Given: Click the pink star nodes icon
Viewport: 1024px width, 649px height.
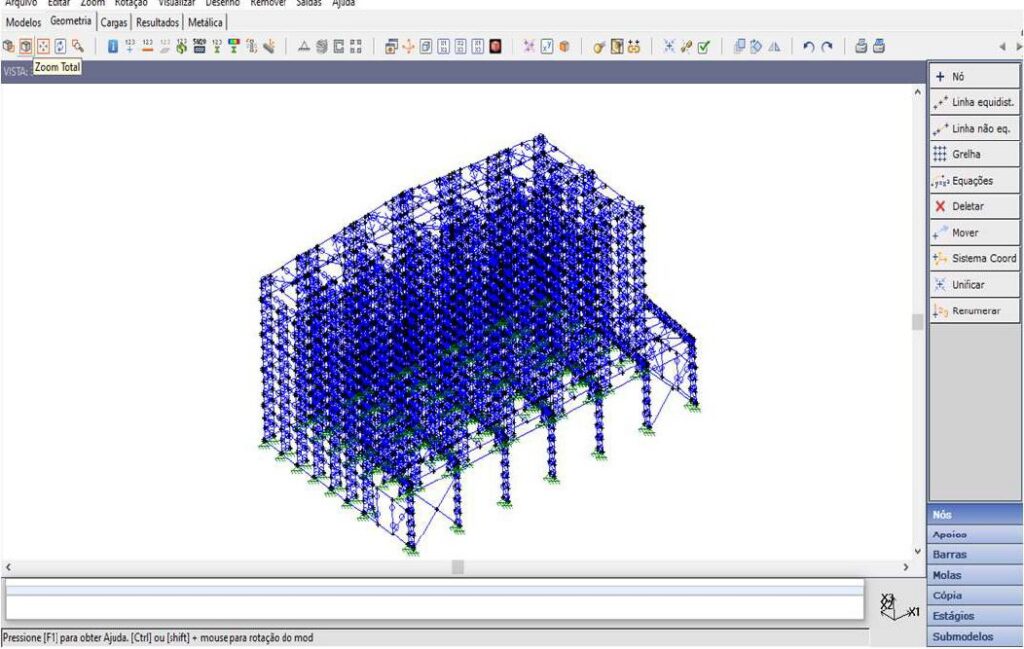Looking at the screenshot, I should pyautogui.click(x=530, y=46).
